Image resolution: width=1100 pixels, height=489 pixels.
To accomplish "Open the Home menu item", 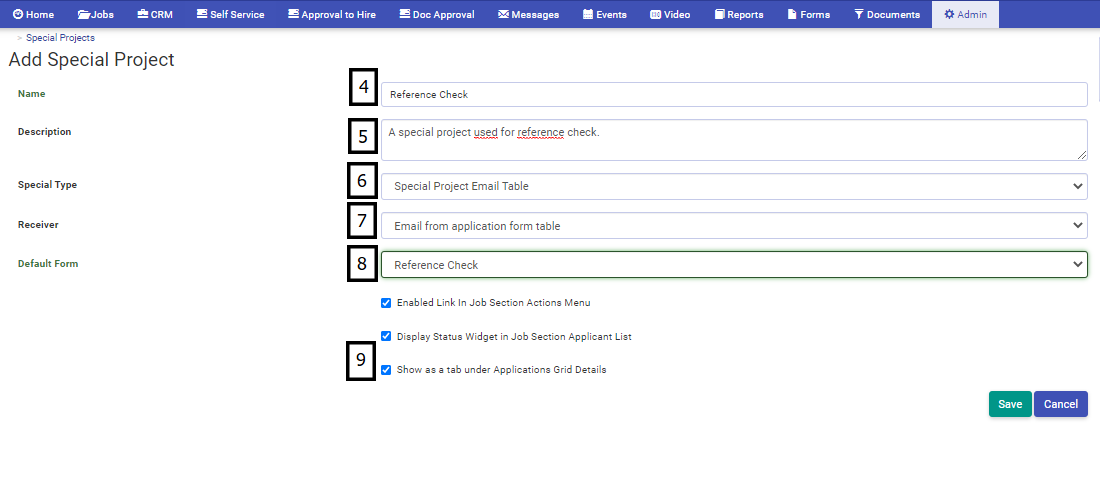I will click(x=34, y=14).
